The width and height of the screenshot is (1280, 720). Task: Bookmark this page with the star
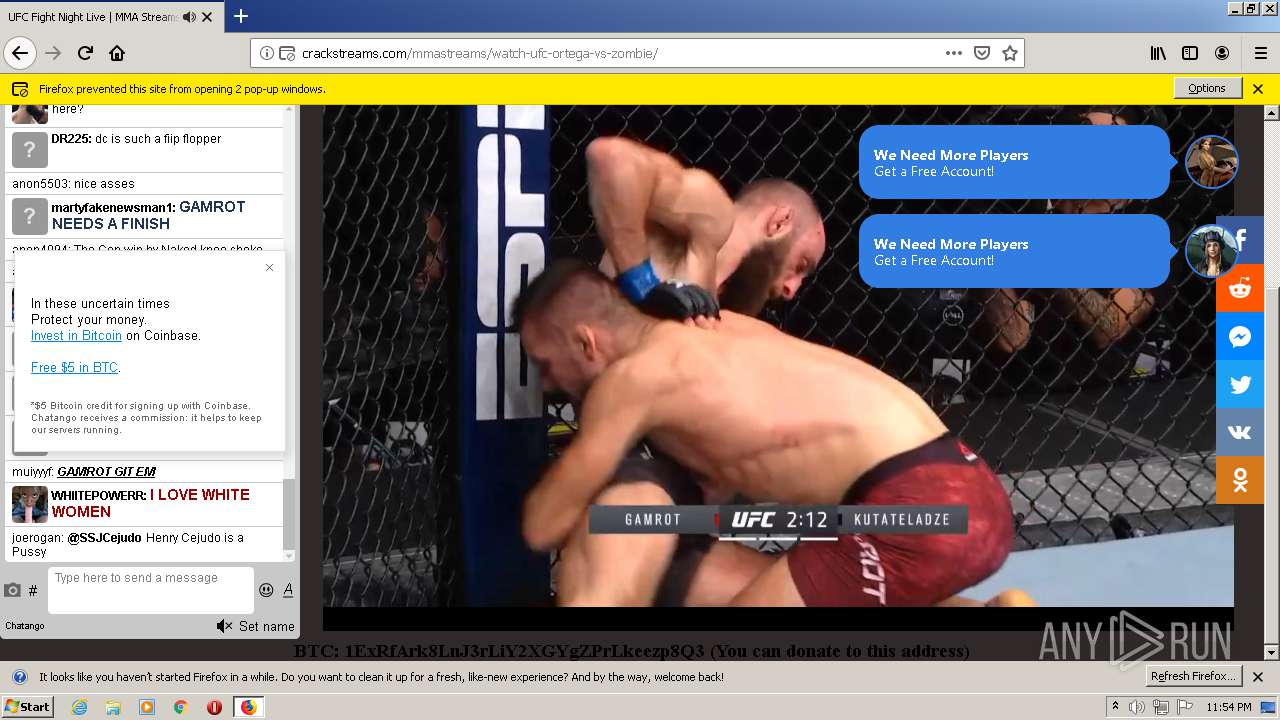coord(1010,53)
